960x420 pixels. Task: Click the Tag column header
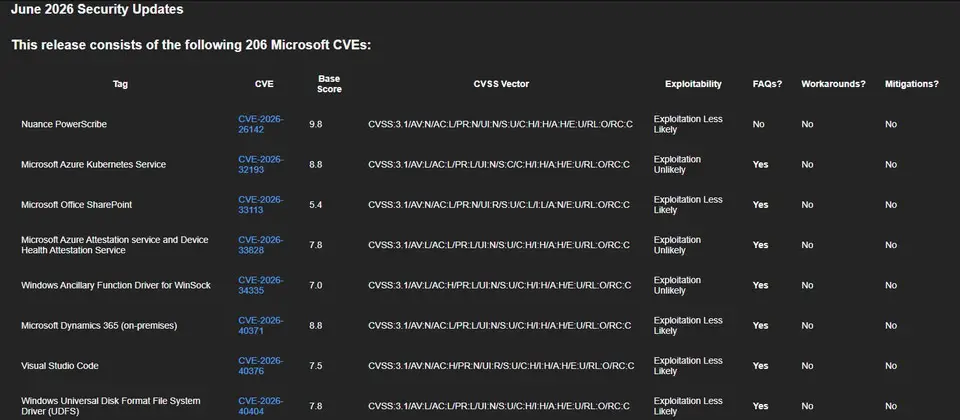[121, 84]
